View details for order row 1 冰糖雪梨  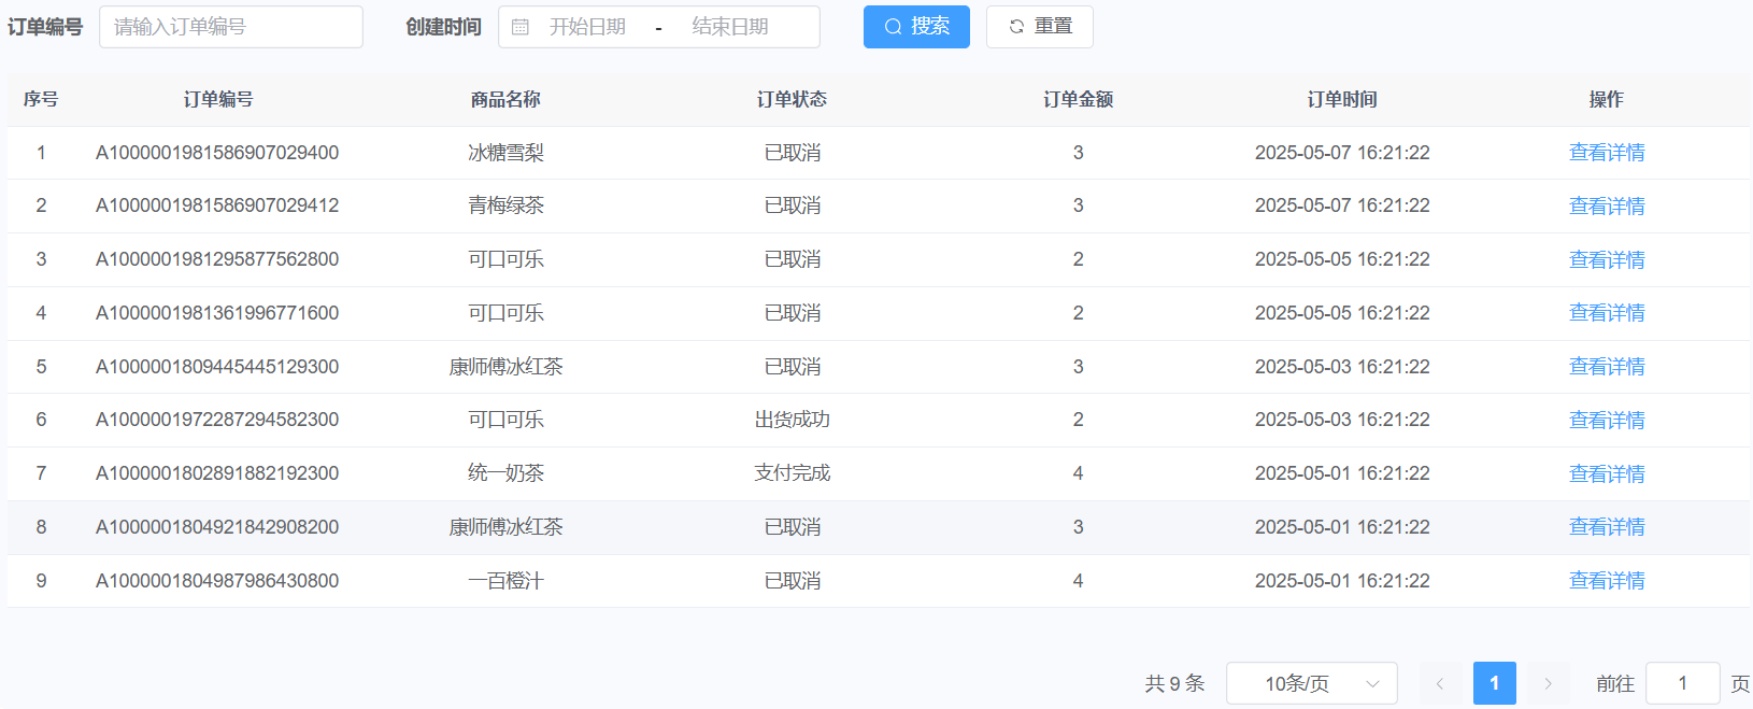click(1606, 153)
